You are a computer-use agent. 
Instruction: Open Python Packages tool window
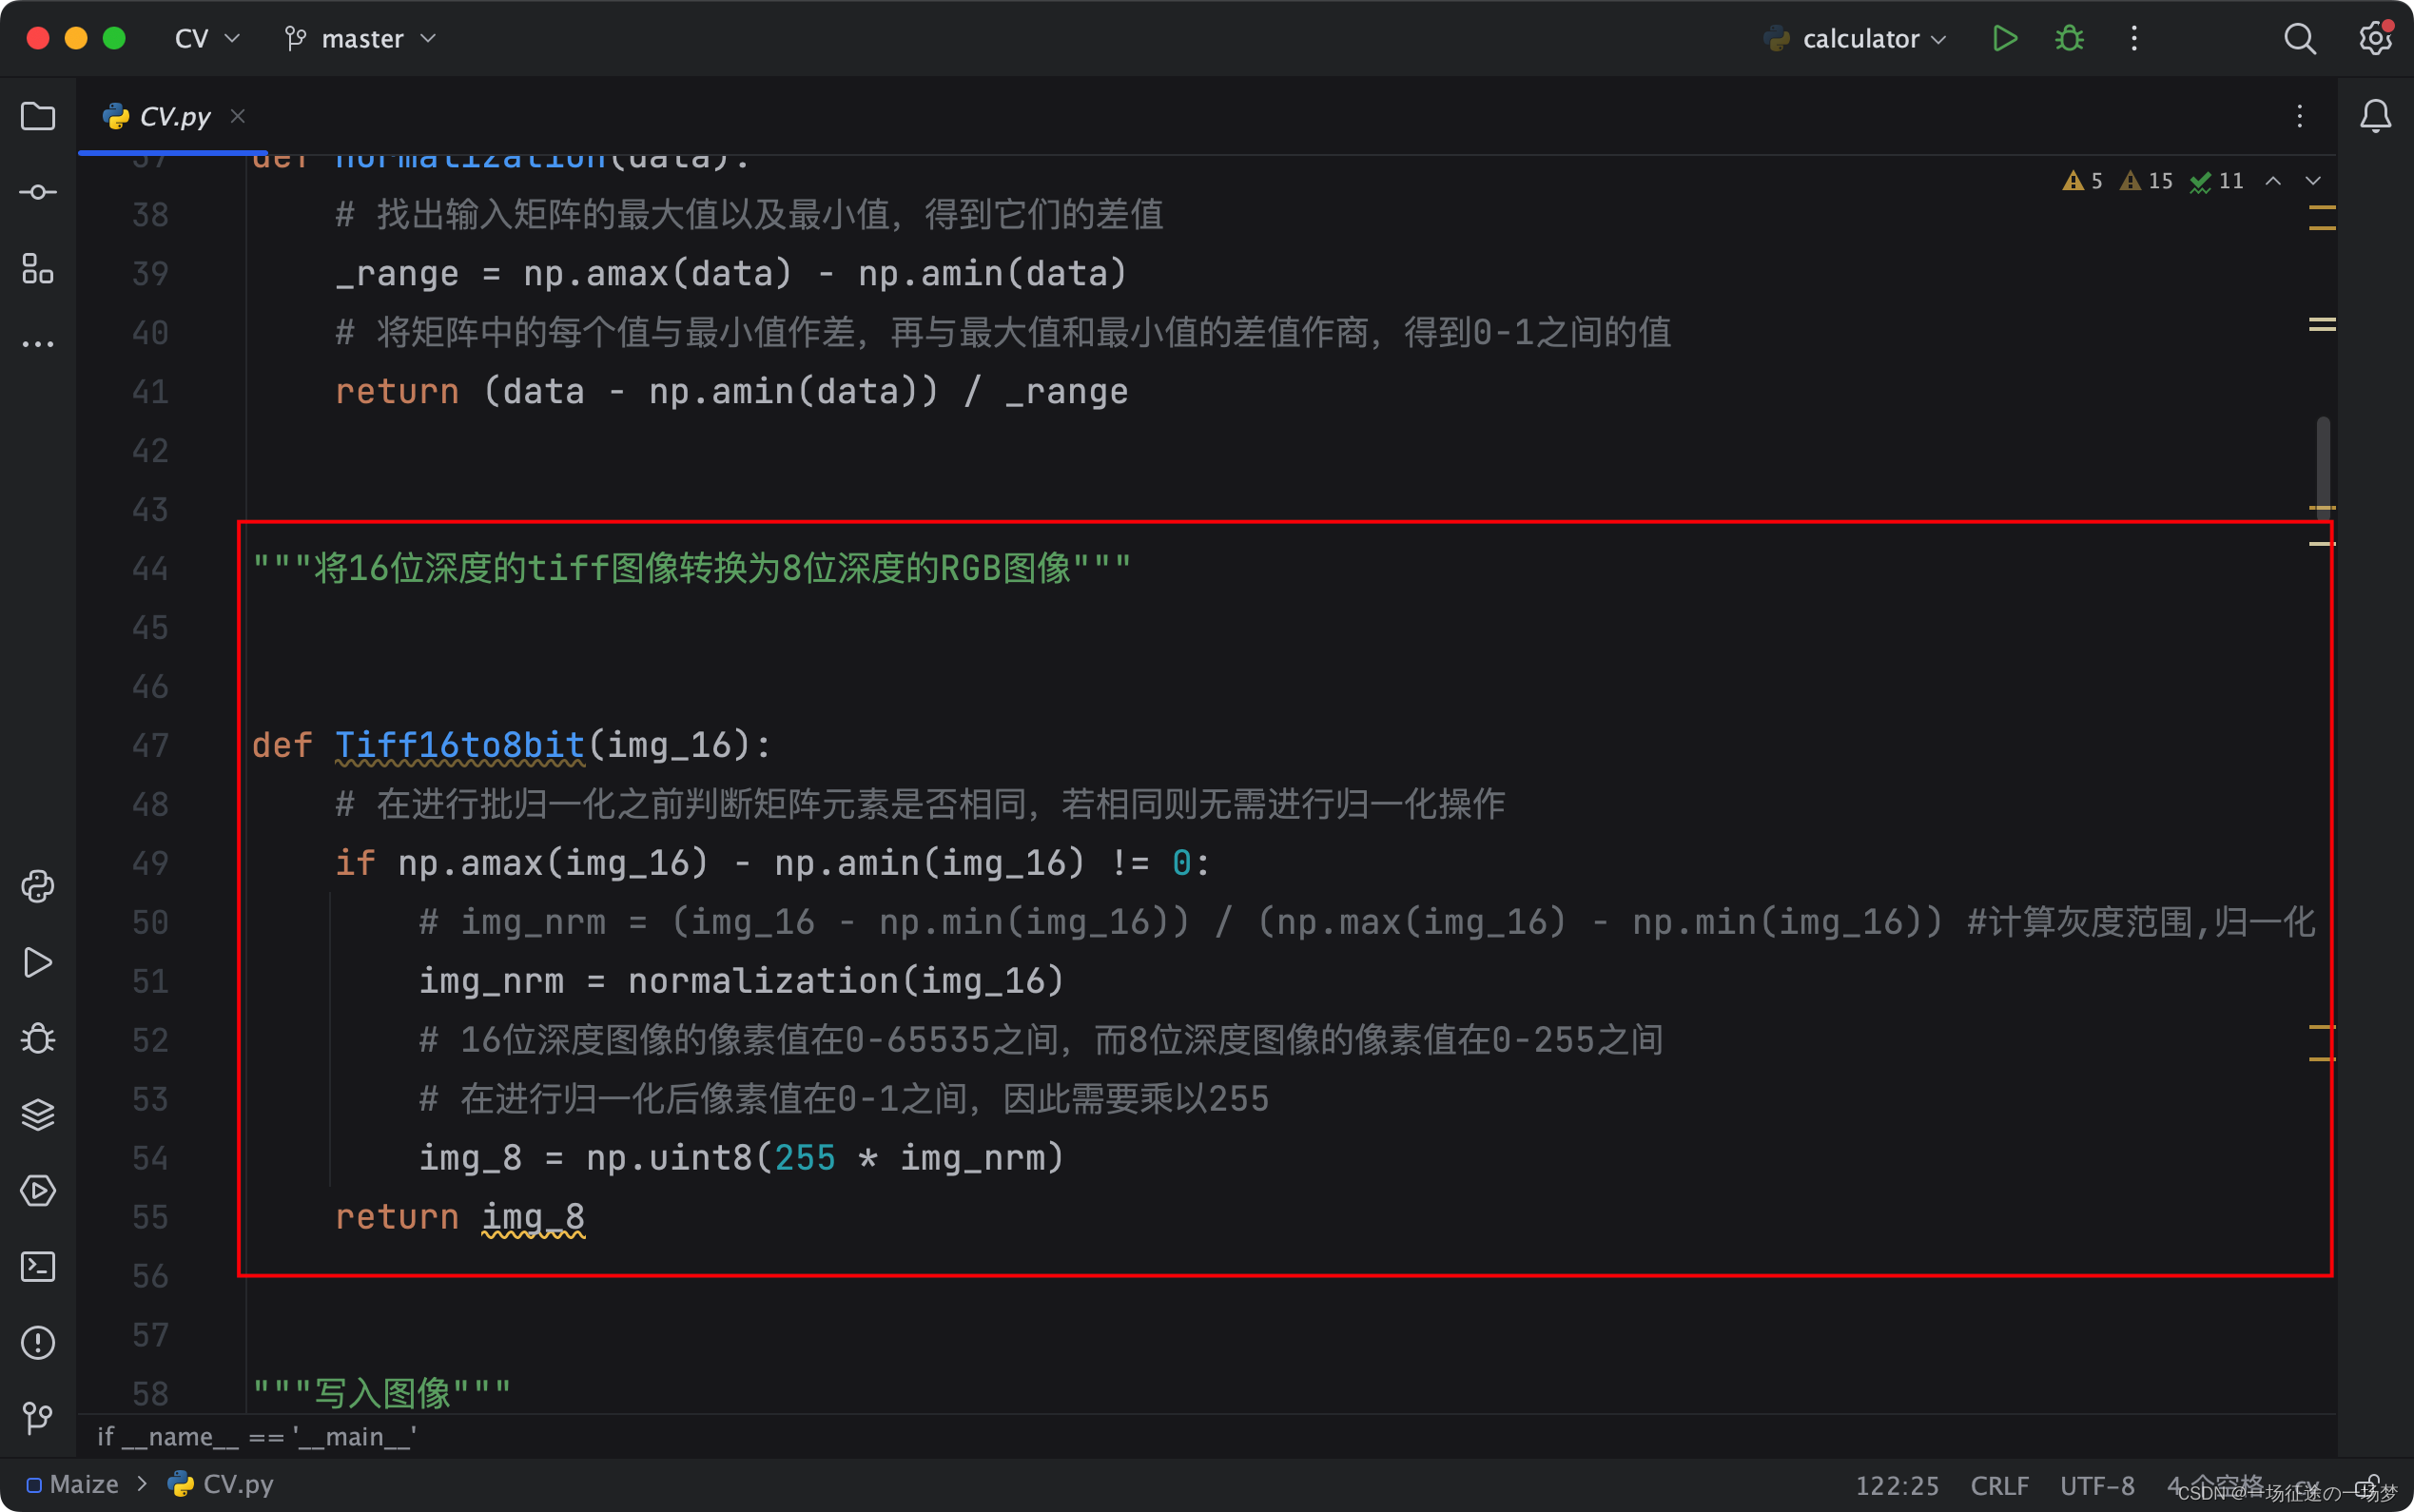point(38,886)
